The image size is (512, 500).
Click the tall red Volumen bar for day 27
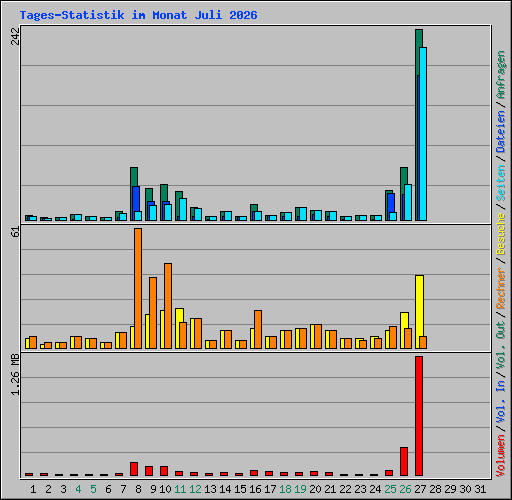[x=419, y=416]
